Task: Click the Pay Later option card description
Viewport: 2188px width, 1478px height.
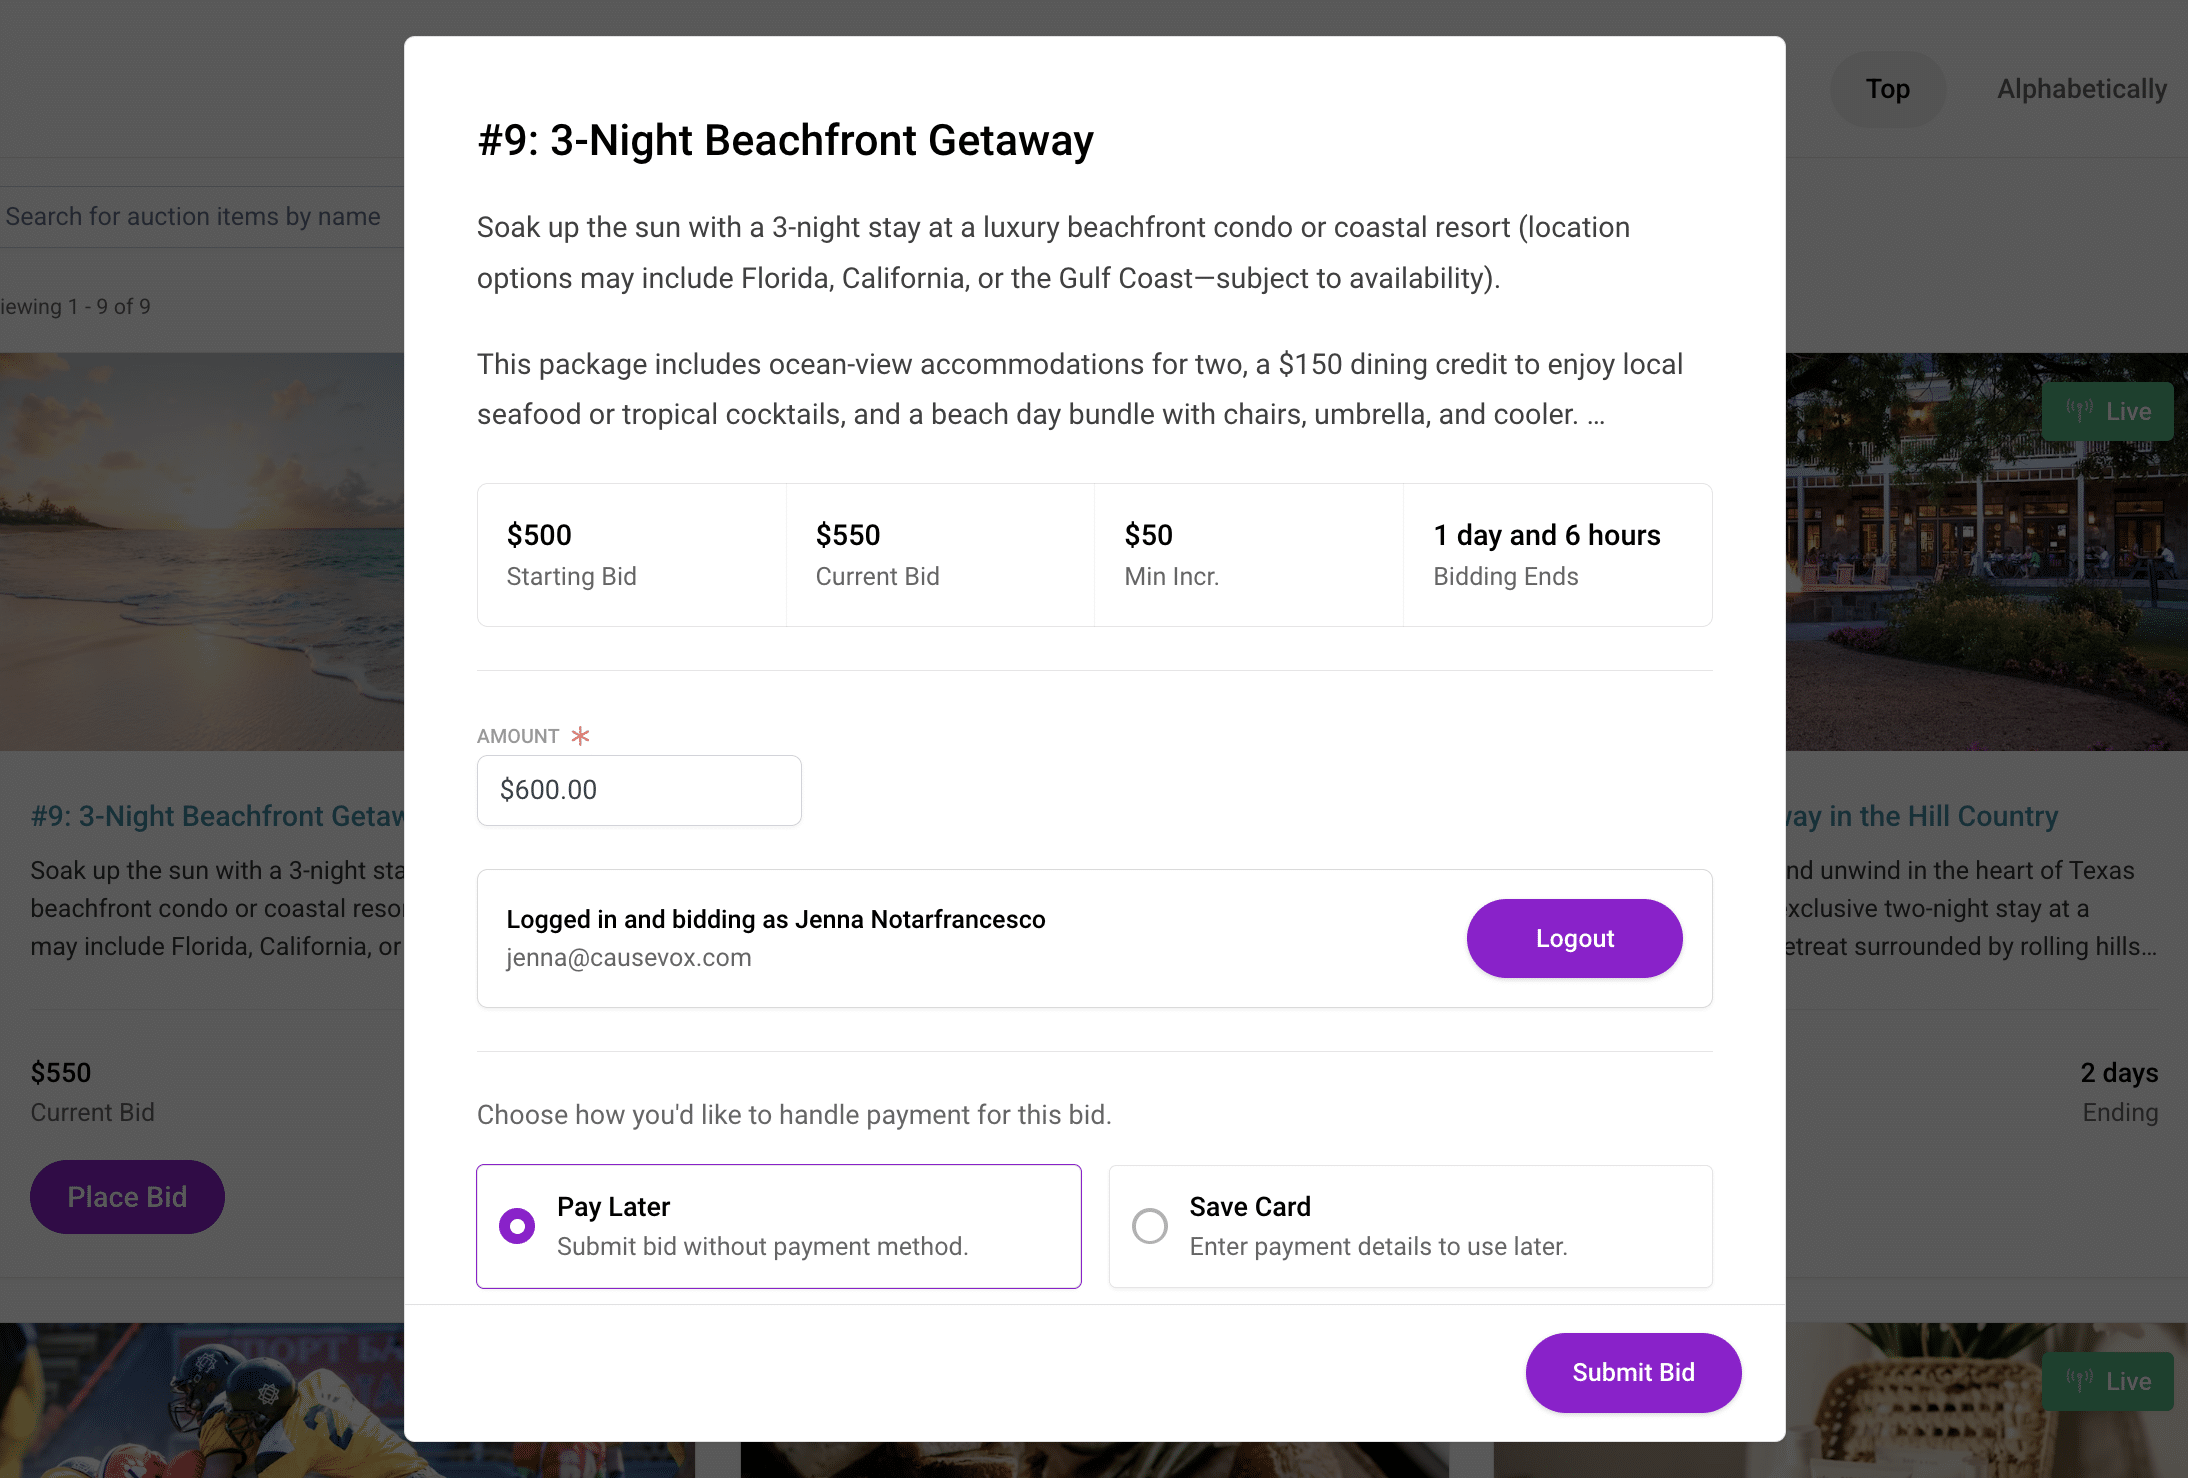Action: (x=762, y=1246)
